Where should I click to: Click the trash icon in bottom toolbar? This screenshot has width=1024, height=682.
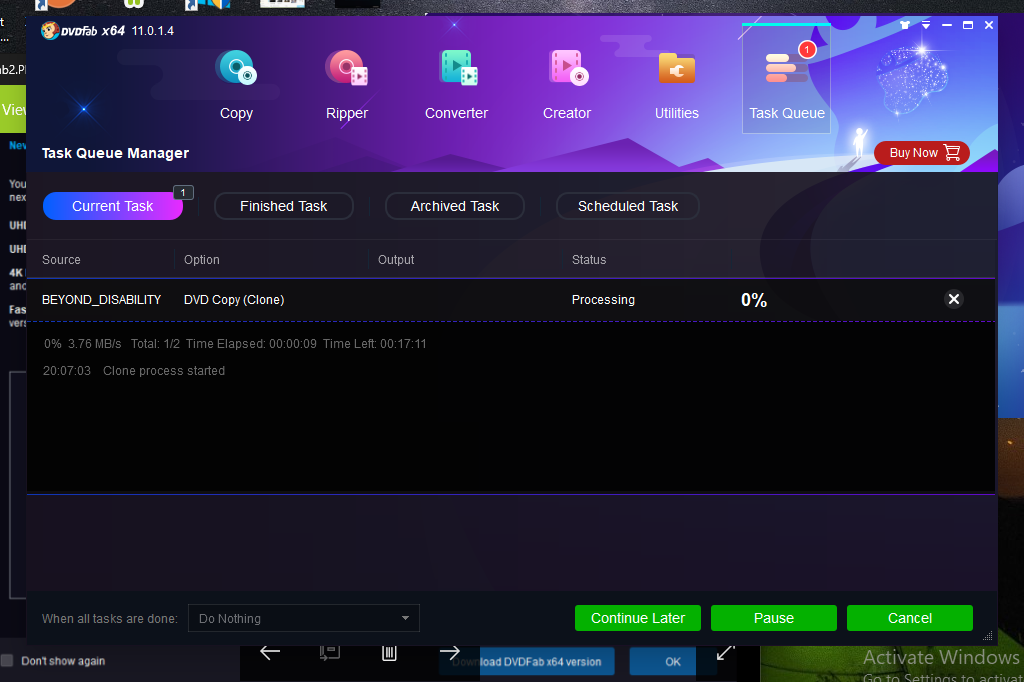pos(389,653)
